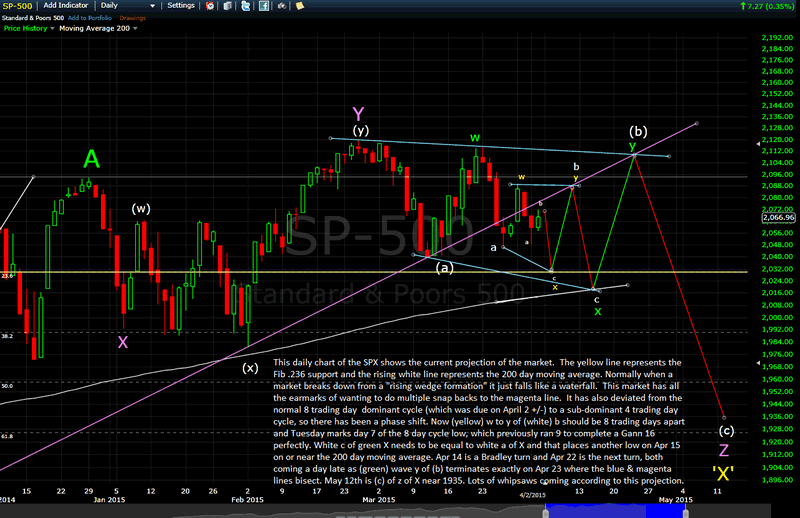Click the 4/2/2015 date marker

click(533, 495)
